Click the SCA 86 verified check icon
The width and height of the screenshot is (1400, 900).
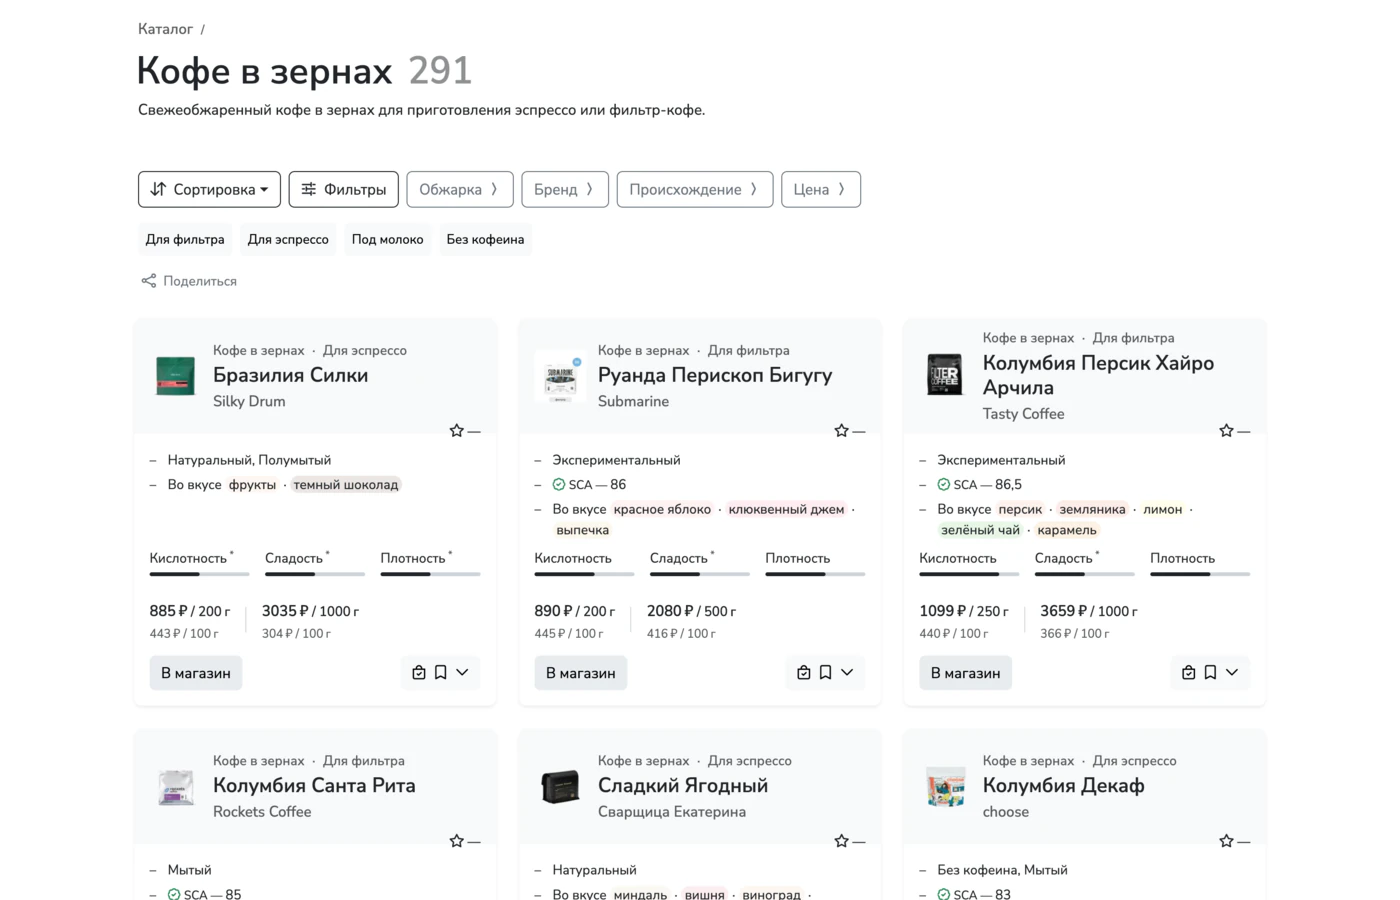[x=559, y=485]
